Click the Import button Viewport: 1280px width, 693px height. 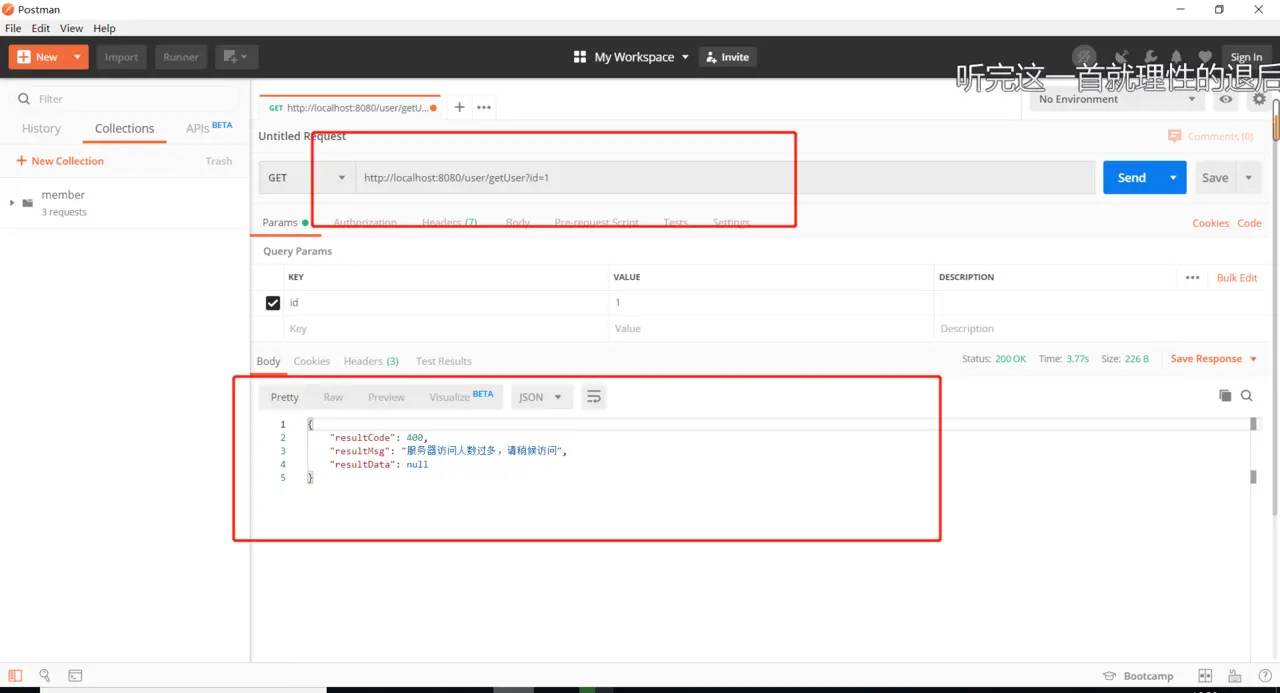(x=122, y=57)
